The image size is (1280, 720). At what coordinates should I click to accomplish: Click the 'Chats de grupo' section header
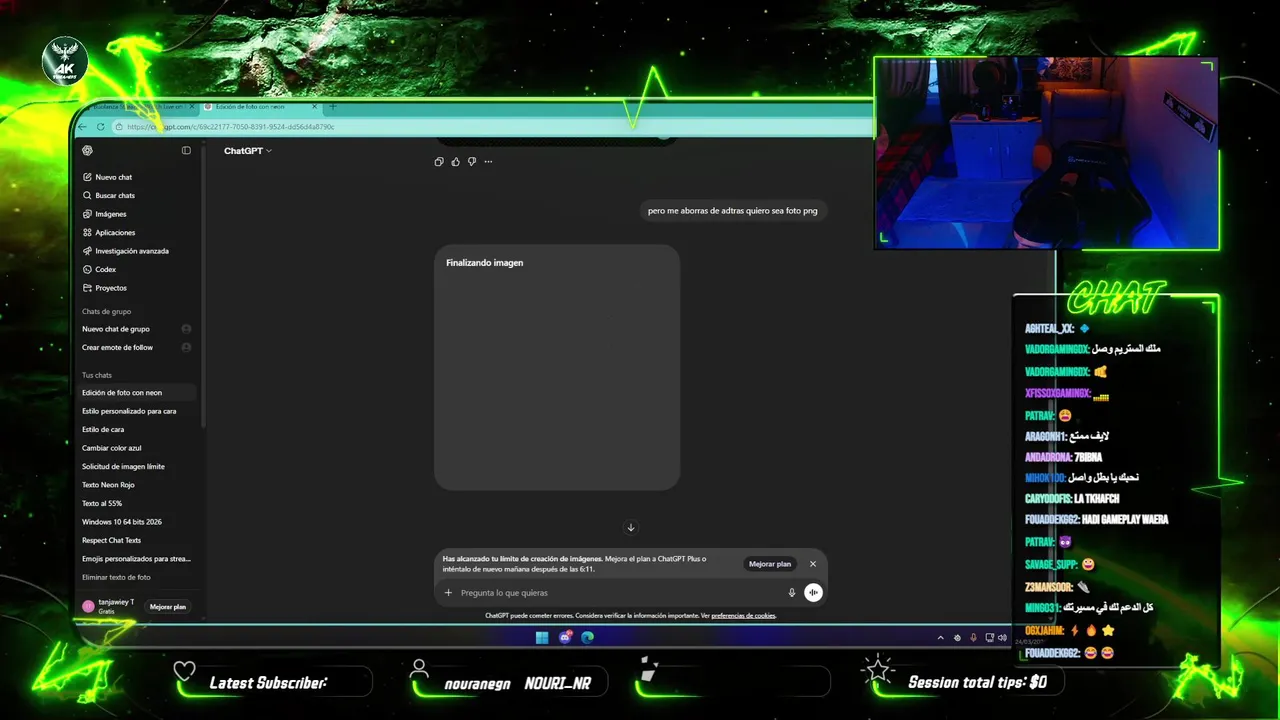[x=106, y=312]
